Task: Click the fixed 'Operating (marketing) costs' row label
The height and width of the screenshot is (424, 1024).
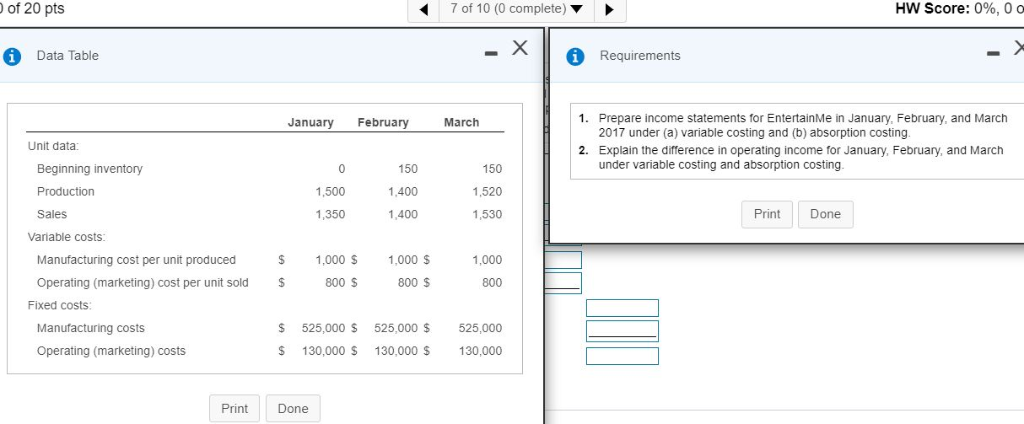Action: 111,351
